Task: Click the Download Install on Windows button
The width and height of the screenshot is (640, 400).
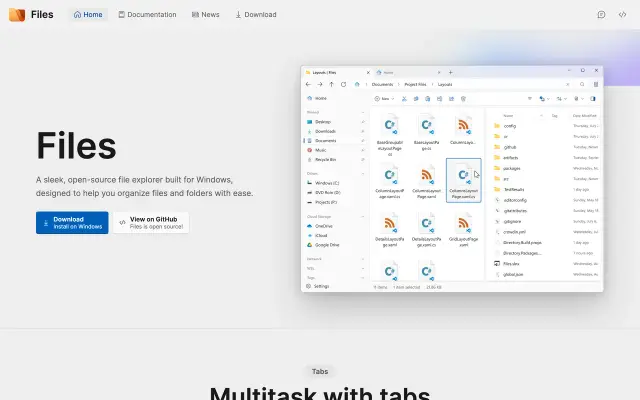Action: 72,222
